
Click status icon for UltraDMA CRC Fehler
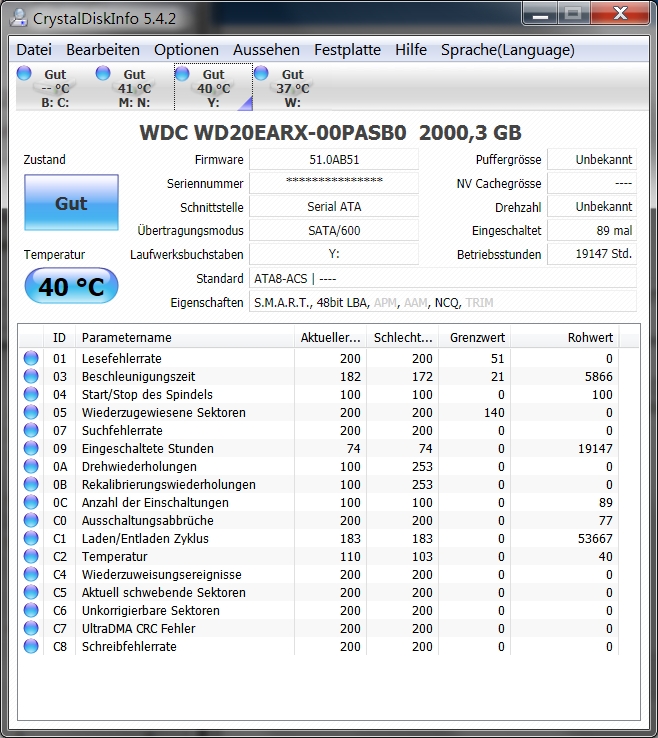click(x=31, y=628)
